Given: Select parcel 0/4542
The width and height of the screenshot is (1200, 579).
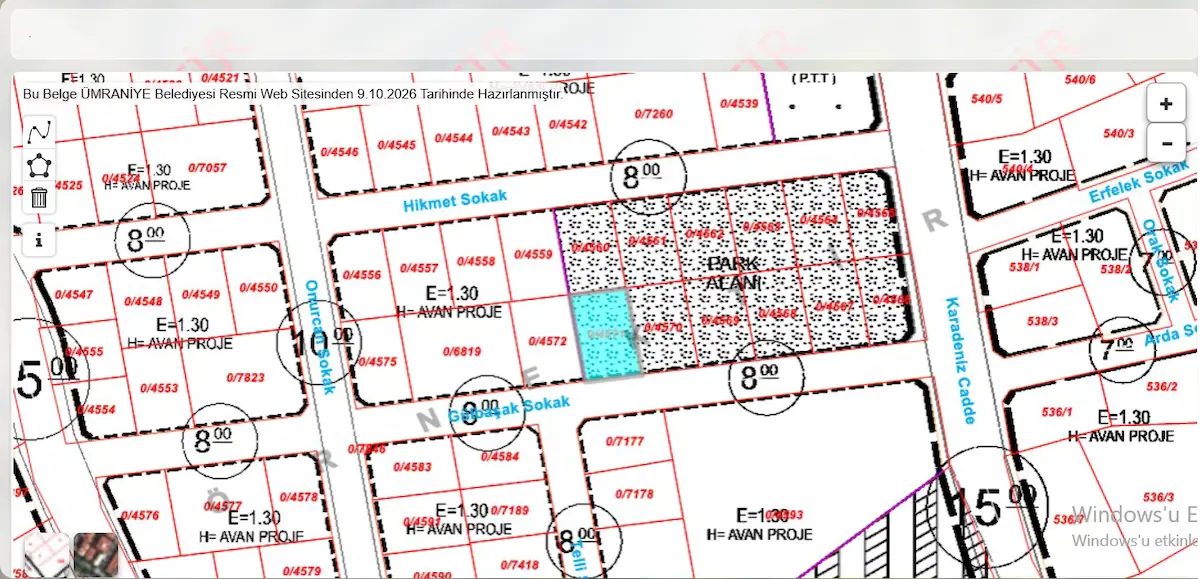Looking at the screenshot, I should [569, 124].
